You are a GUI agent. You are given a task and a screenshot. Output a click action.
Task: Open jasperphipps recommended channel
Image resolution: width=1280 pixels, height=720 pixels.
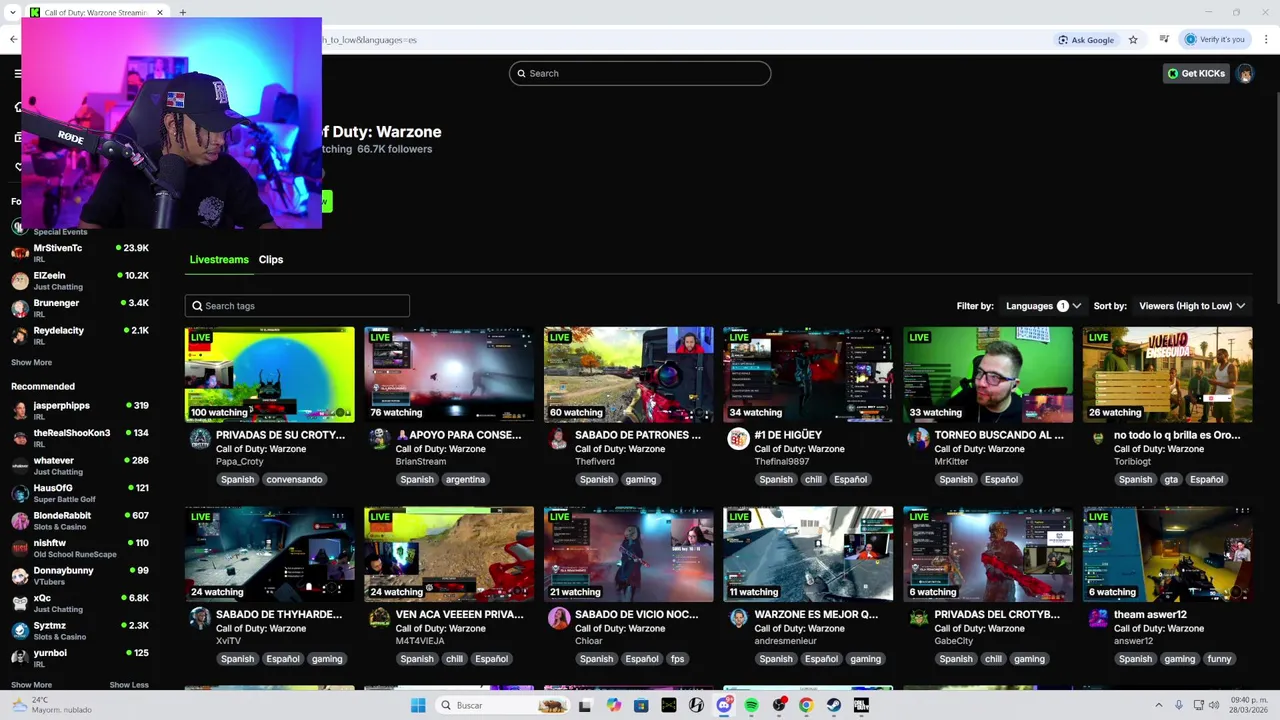(80, 410)
